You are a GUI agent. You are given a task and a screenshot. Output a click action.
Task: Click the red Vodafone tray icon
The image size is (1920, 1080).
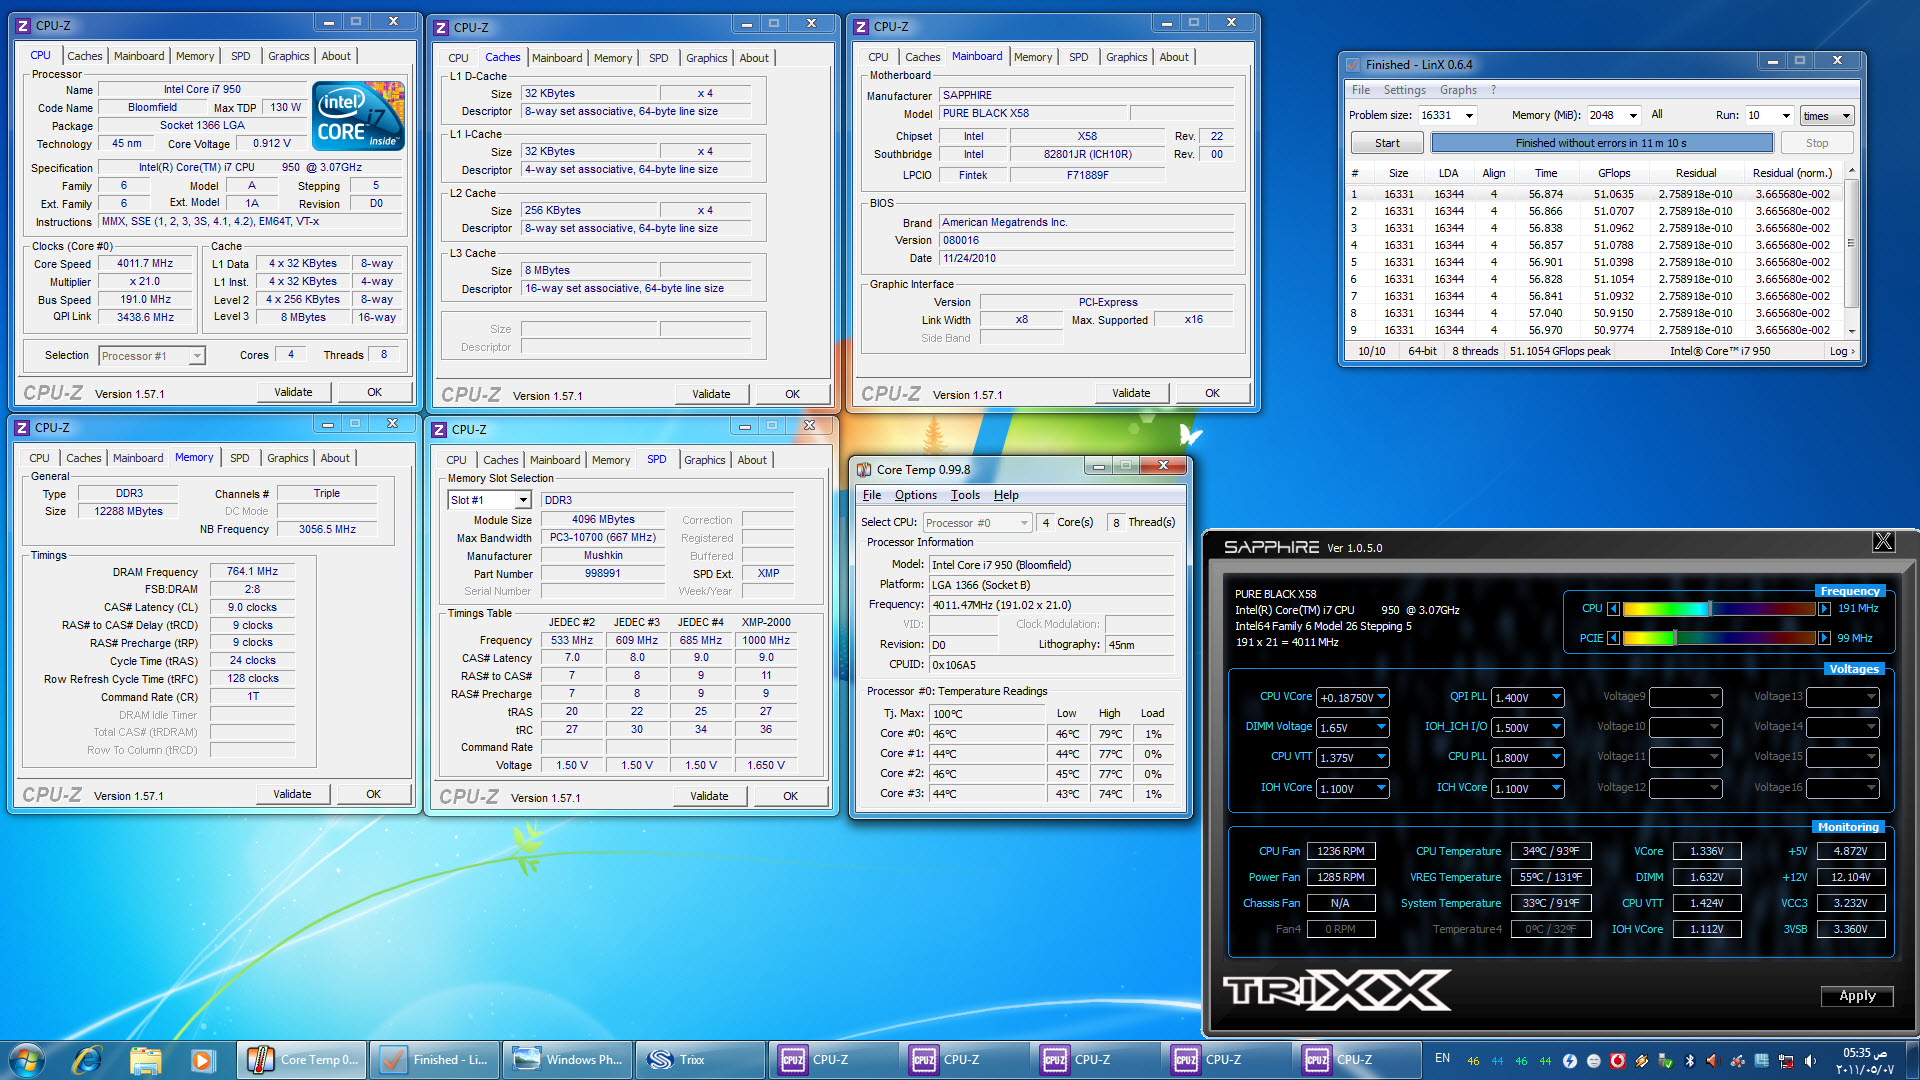(x=1617, y=1061)
